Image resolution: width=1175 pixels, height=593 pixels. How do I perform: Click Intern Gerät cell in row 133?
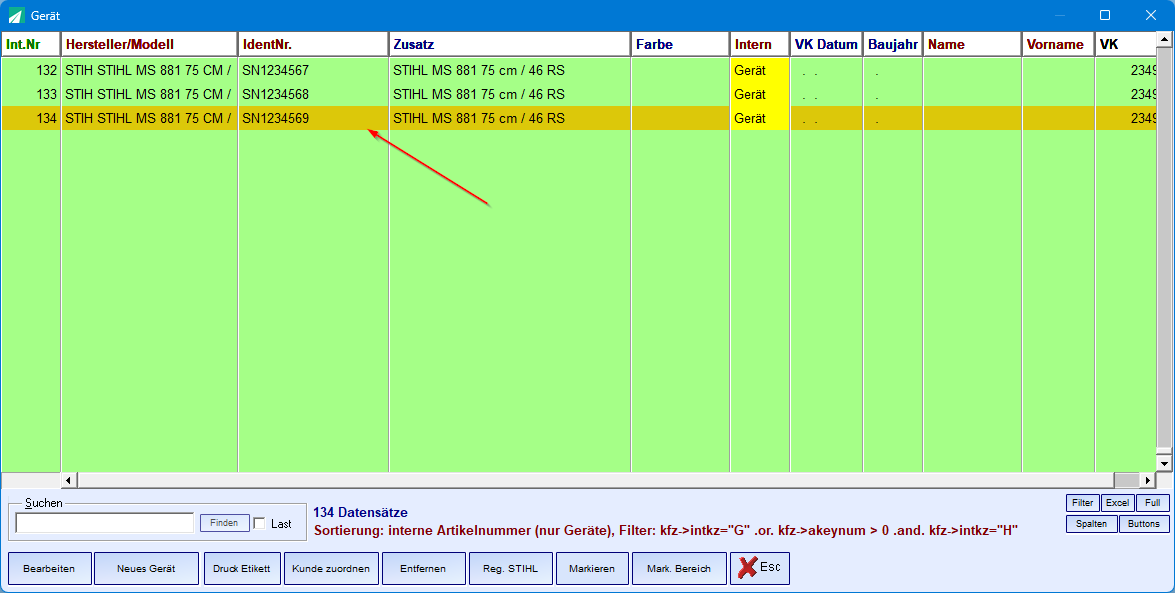760,94
